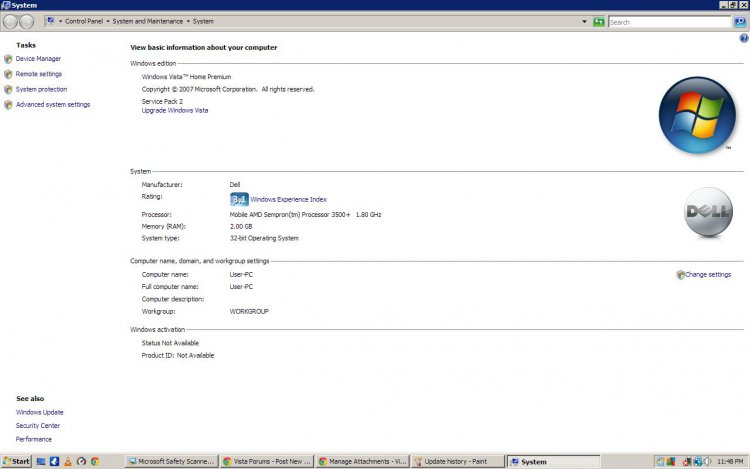Click the System title bar icon

[x=6, y=5]
